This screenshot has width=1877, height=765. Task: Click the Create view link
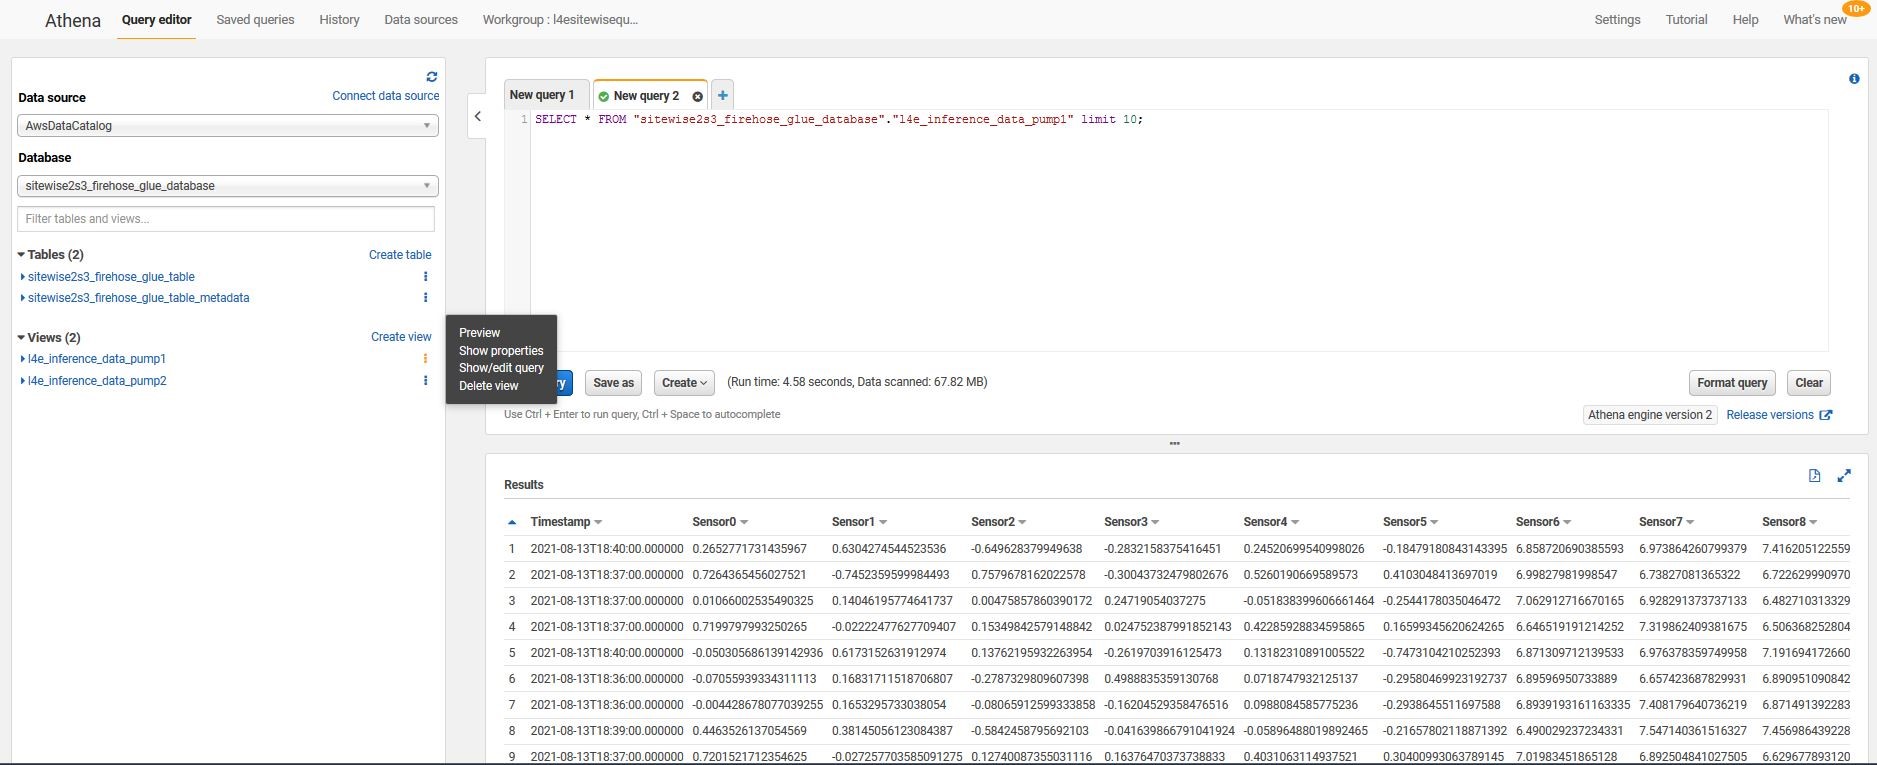(401, 337)
